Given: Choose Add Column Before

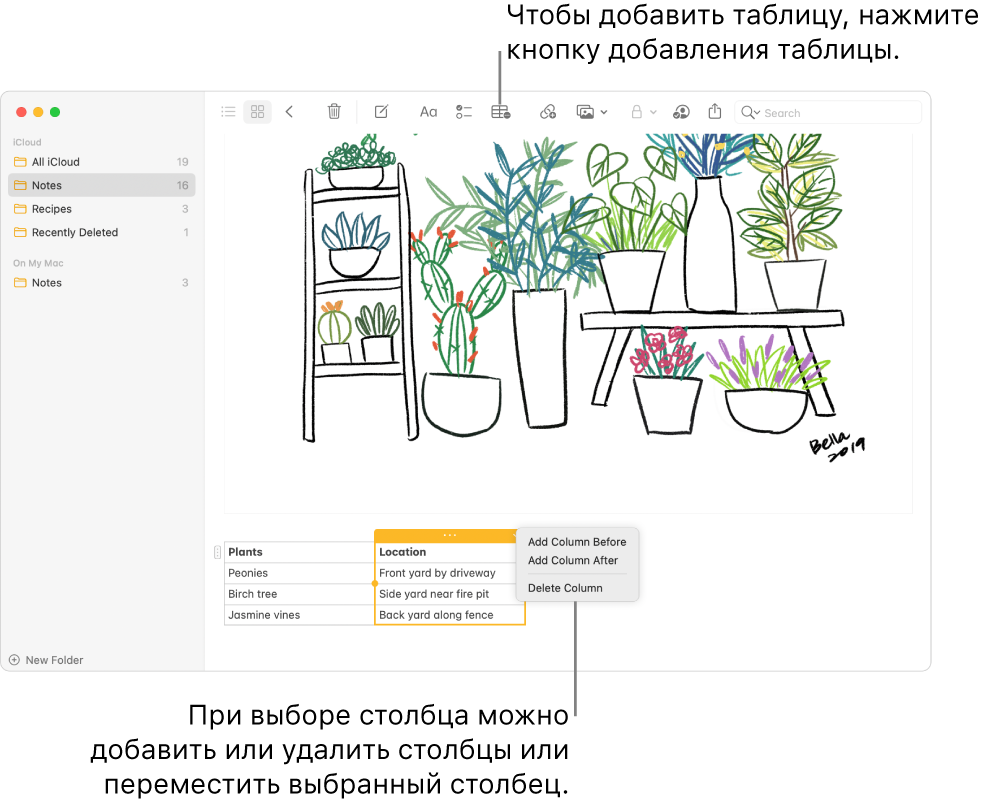Looking at the screenshot, I should point(577,542).
